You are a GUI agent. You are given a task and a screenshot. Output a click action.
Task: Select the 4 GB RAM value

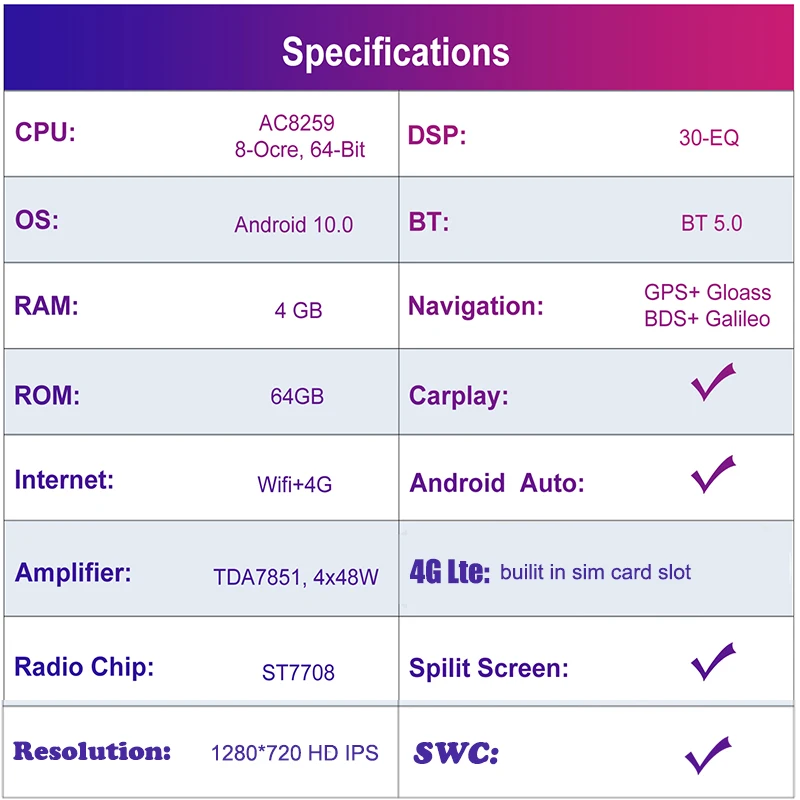point(299,310)
